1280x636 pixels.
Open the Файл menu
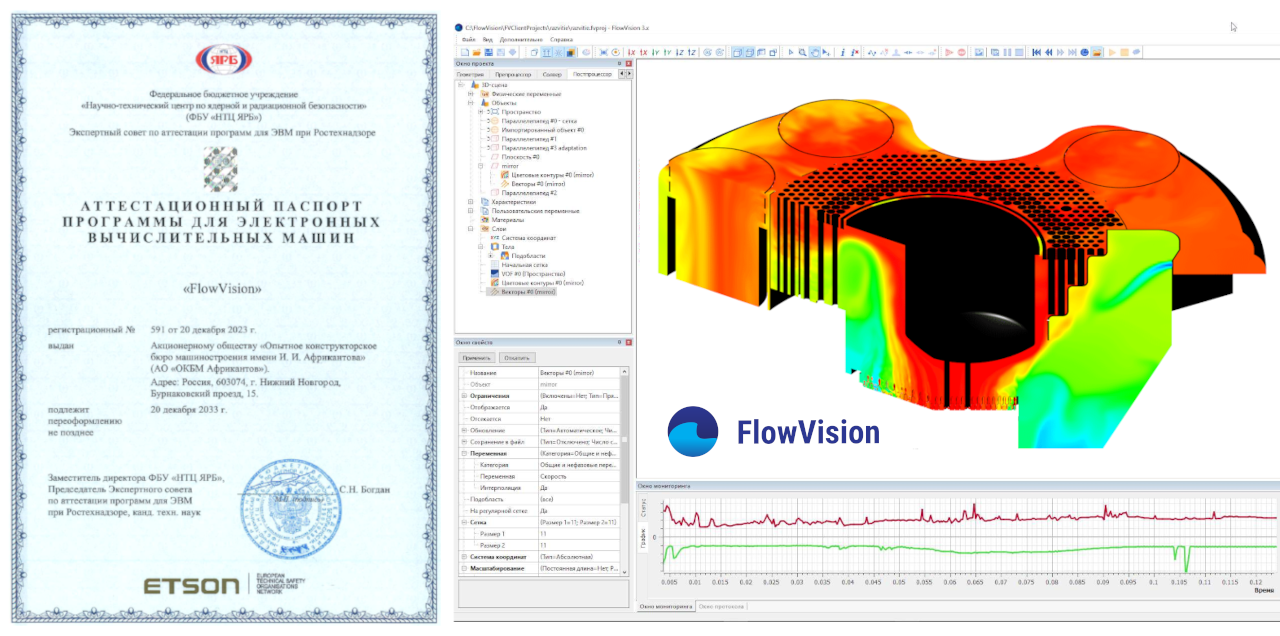tap(469, 39)
